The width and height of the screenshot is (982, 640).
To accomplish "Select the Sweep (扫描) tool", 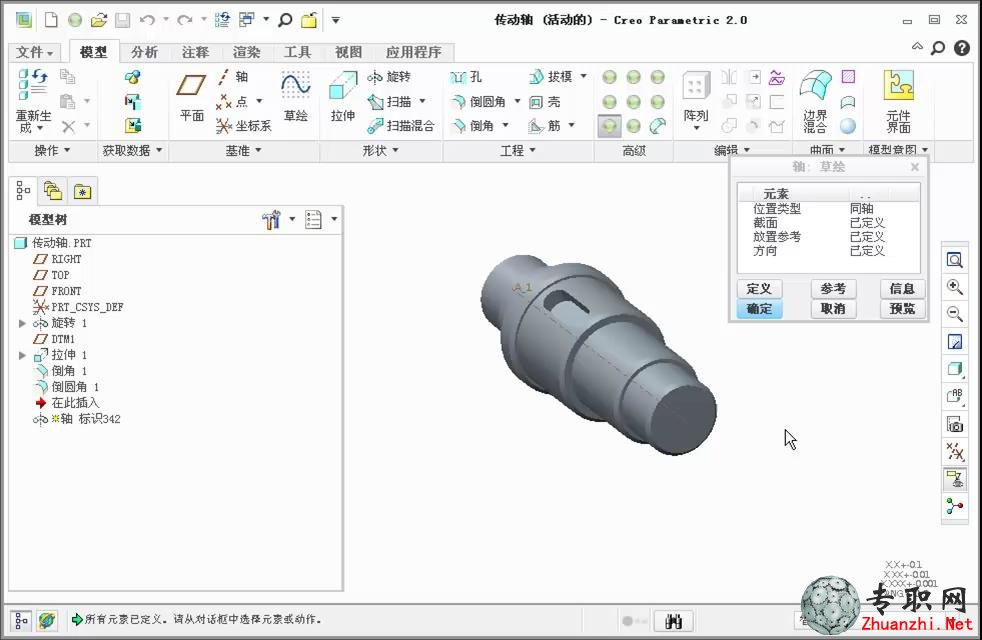I will [x=390, y=101].
